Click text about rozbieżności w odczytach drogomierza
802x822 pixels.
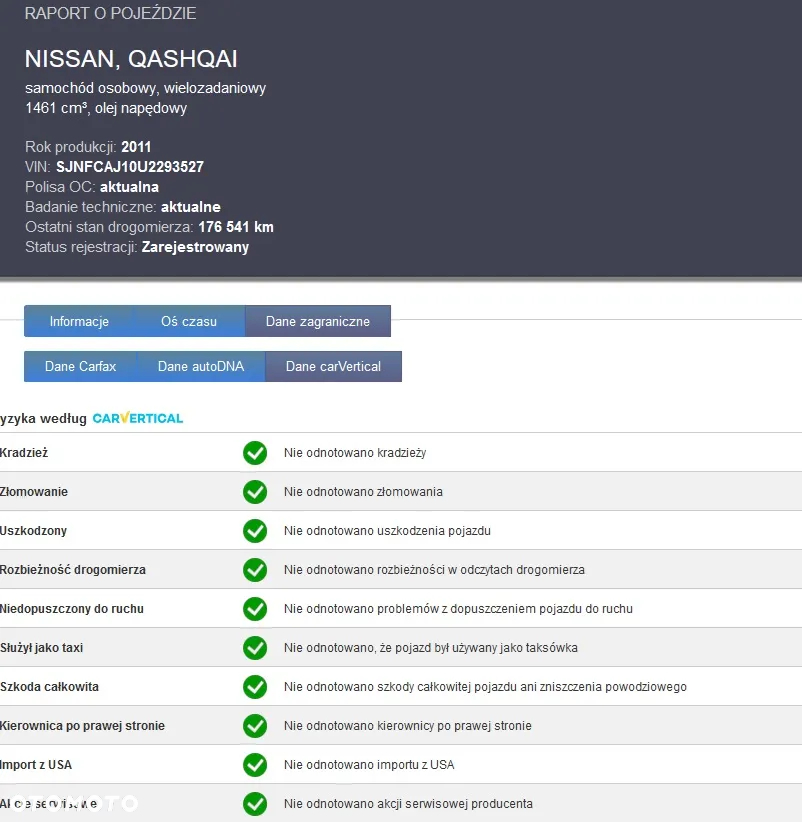pyautogui.click(x=434, y=570)
